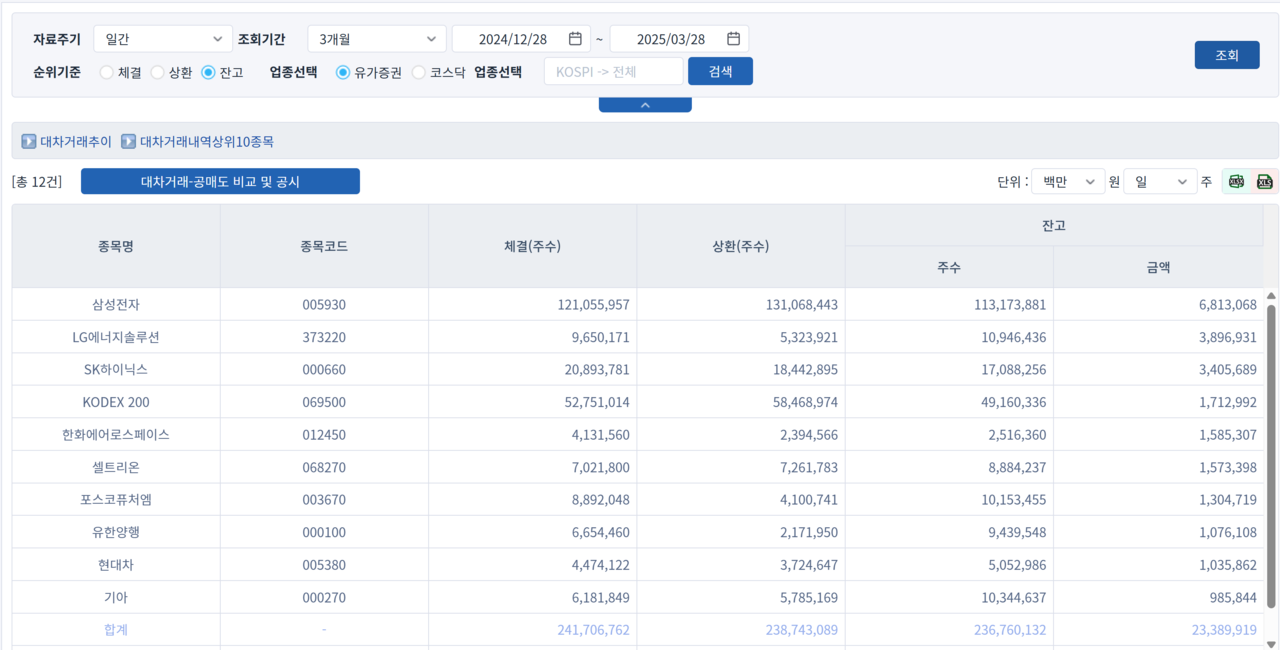Collapse the search filter panel
The image size is (1280, 650).
click(645, 104)
